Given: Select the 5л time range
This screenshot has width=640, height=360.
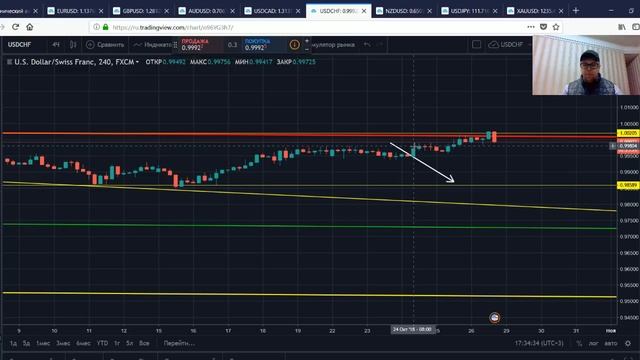Looking at the screenshot, I should pos(130,343).
